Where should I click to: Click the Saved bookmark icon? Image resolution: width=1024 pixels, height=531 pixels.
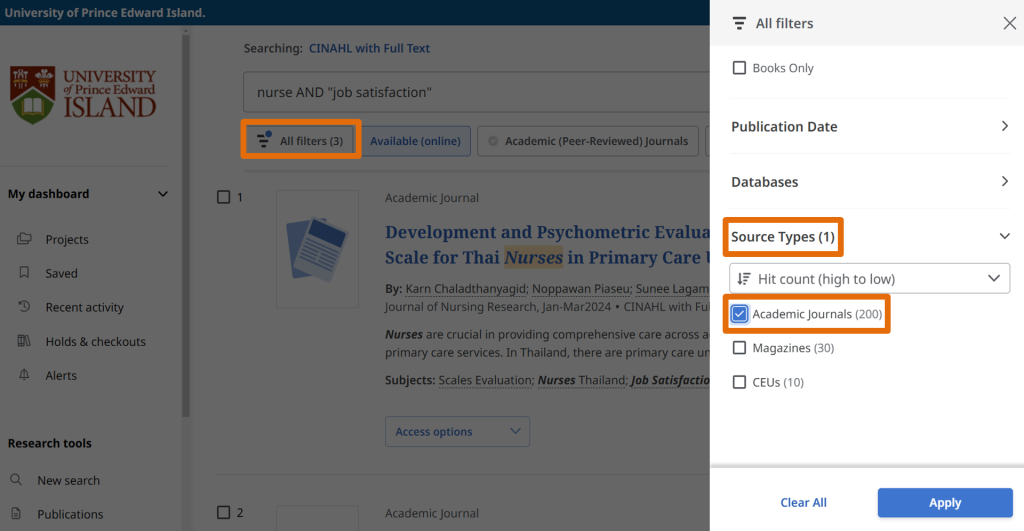(x=24, y=273)
